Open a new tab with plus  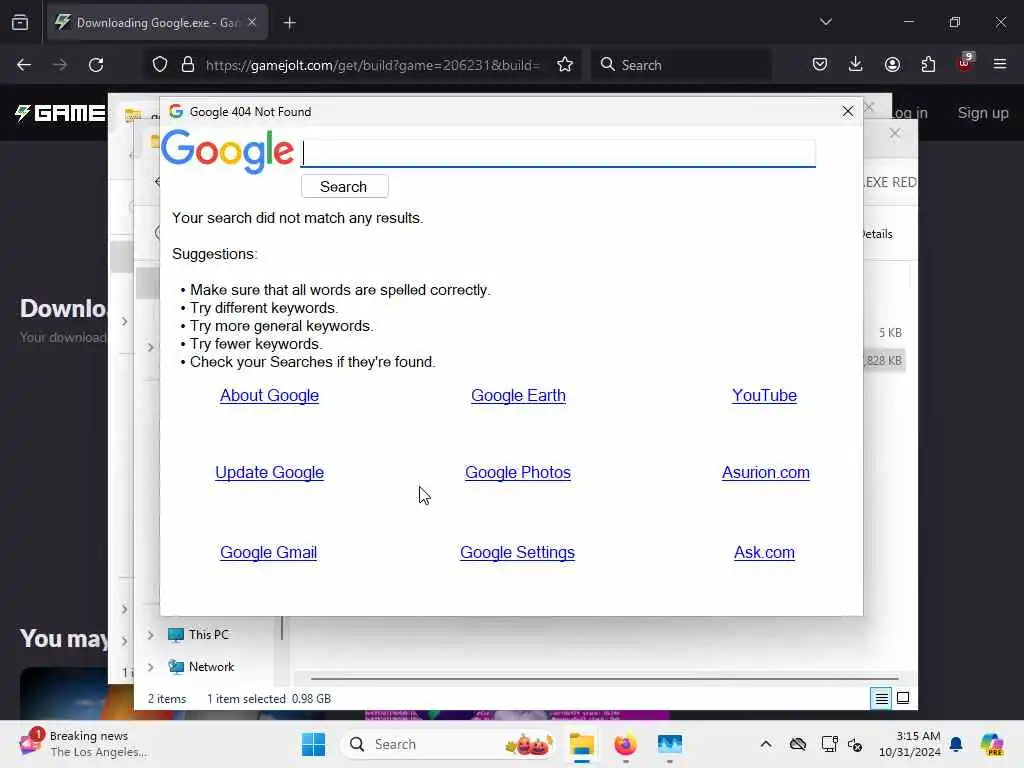click(x=290, y=23)
